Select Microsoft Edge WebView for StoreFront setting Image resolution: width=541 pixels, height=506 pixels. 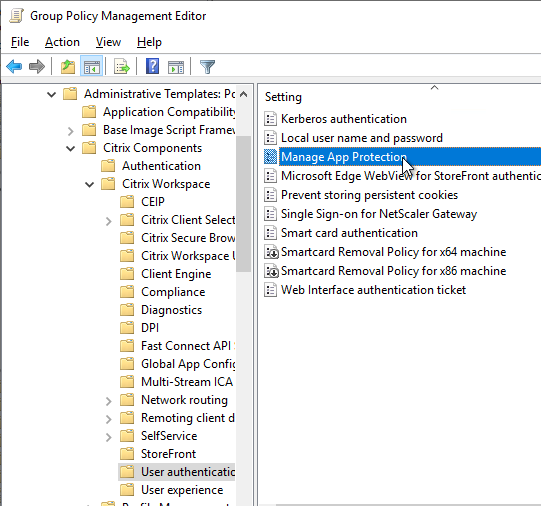(x=411, y=176)
